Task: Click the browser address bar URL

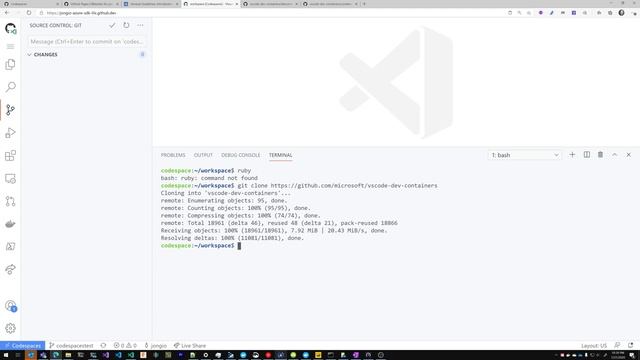Action: click(82, 13)
